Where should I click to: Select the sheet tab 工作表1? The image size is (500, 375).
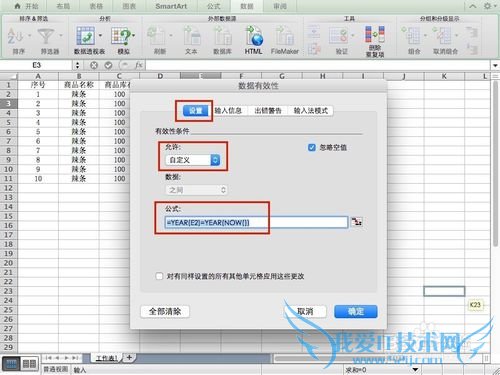107,358
